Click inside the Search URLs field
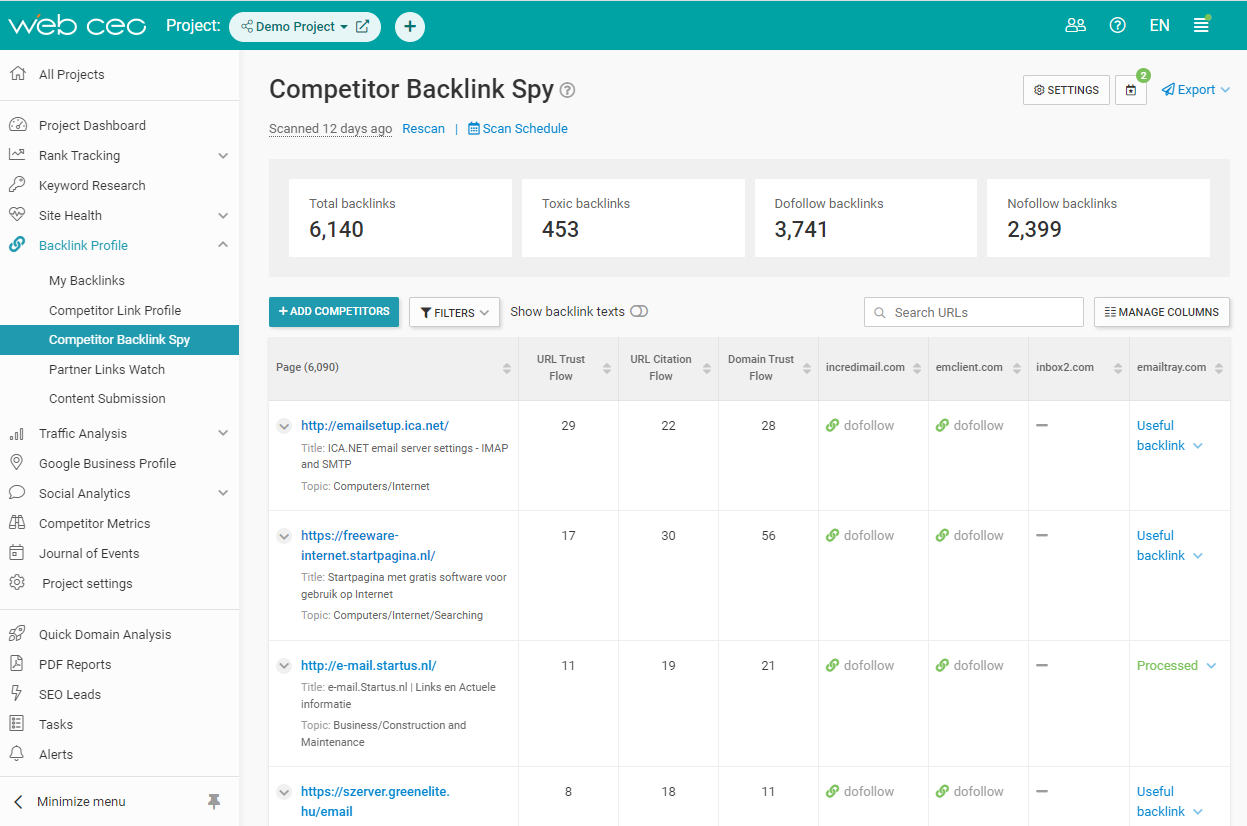 973,311
